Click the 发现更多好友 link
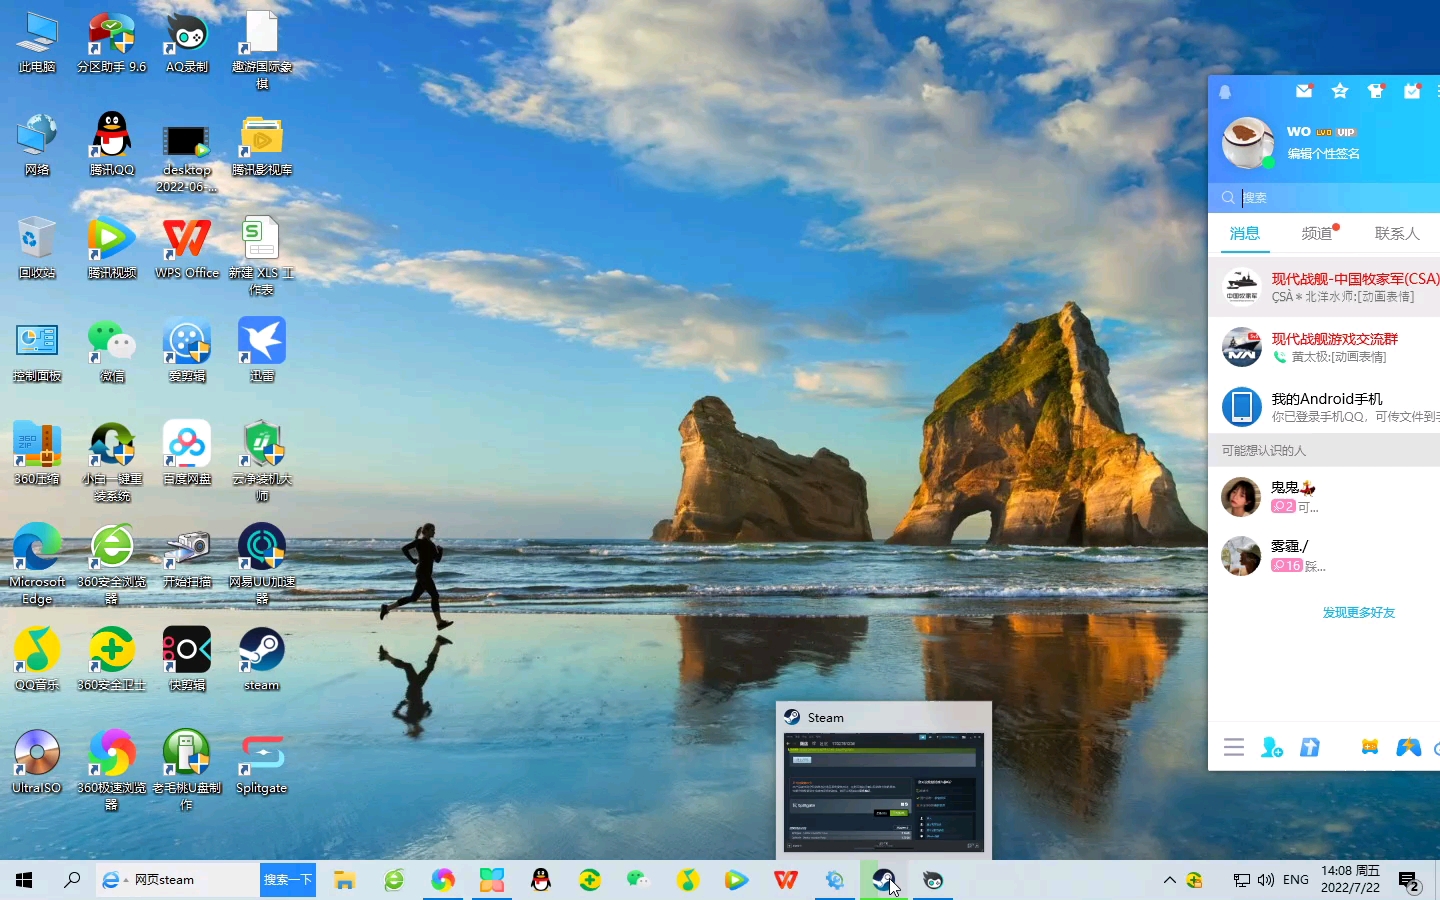1440x900 pixels. (1359, 613)
